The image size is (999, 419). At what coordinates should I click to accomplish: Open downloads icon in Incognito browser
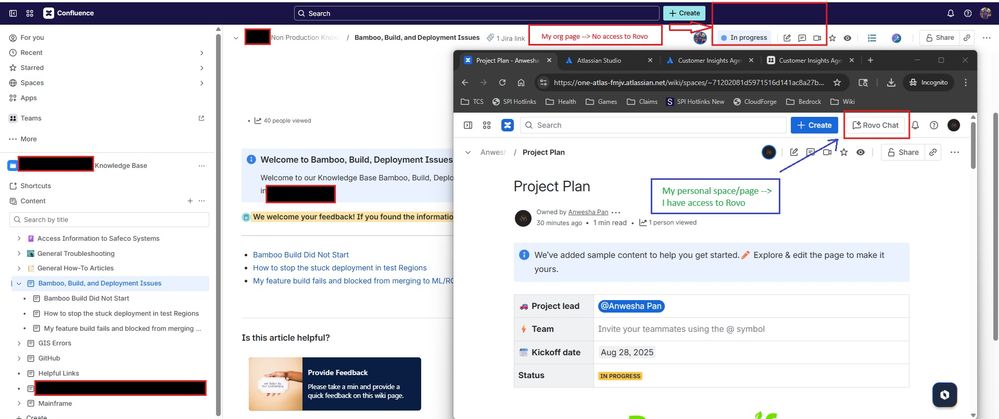pos(891,83)
